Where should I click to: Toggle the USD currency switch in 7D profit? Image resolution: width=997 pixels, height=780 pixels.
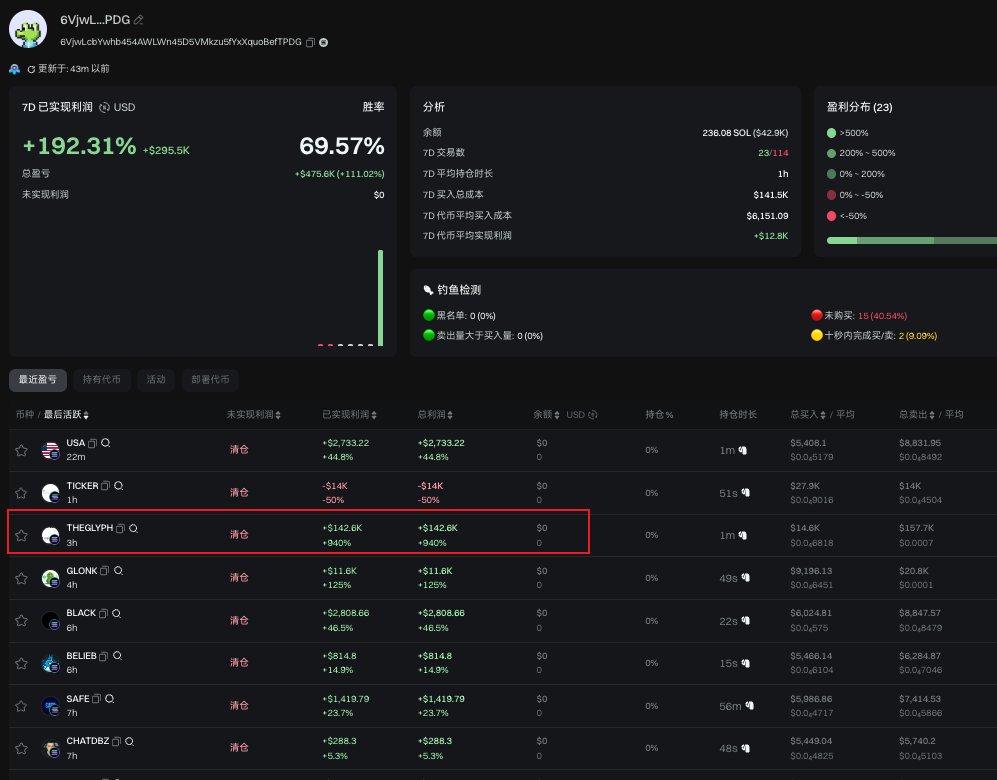105,107
